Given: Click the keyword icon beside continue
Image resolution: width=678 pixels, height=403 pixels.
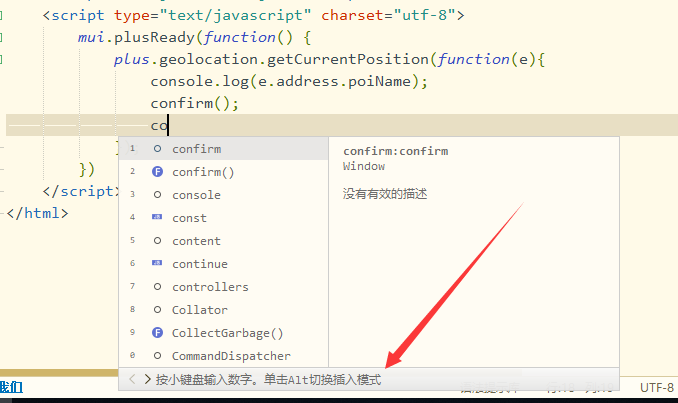Looking at the screenshot, I should click(157, 263).
